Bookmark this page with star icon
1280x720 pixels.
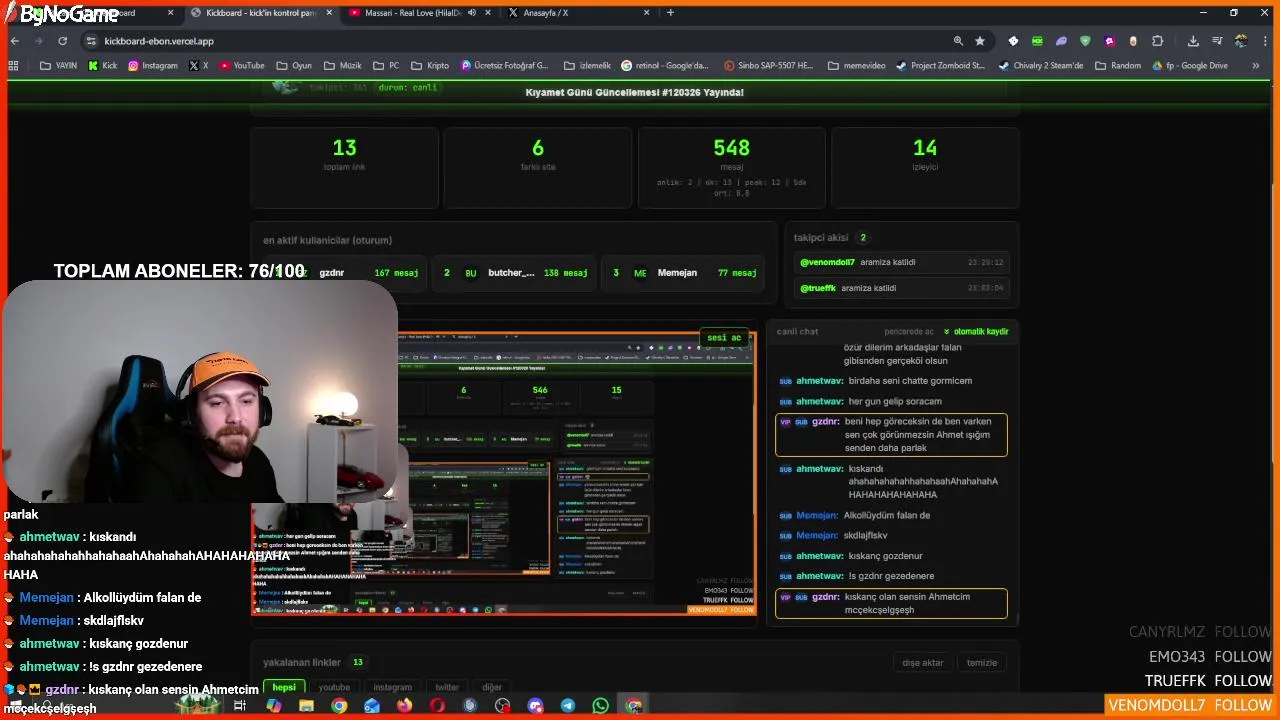pyautogui.click(x=980, y=41)
